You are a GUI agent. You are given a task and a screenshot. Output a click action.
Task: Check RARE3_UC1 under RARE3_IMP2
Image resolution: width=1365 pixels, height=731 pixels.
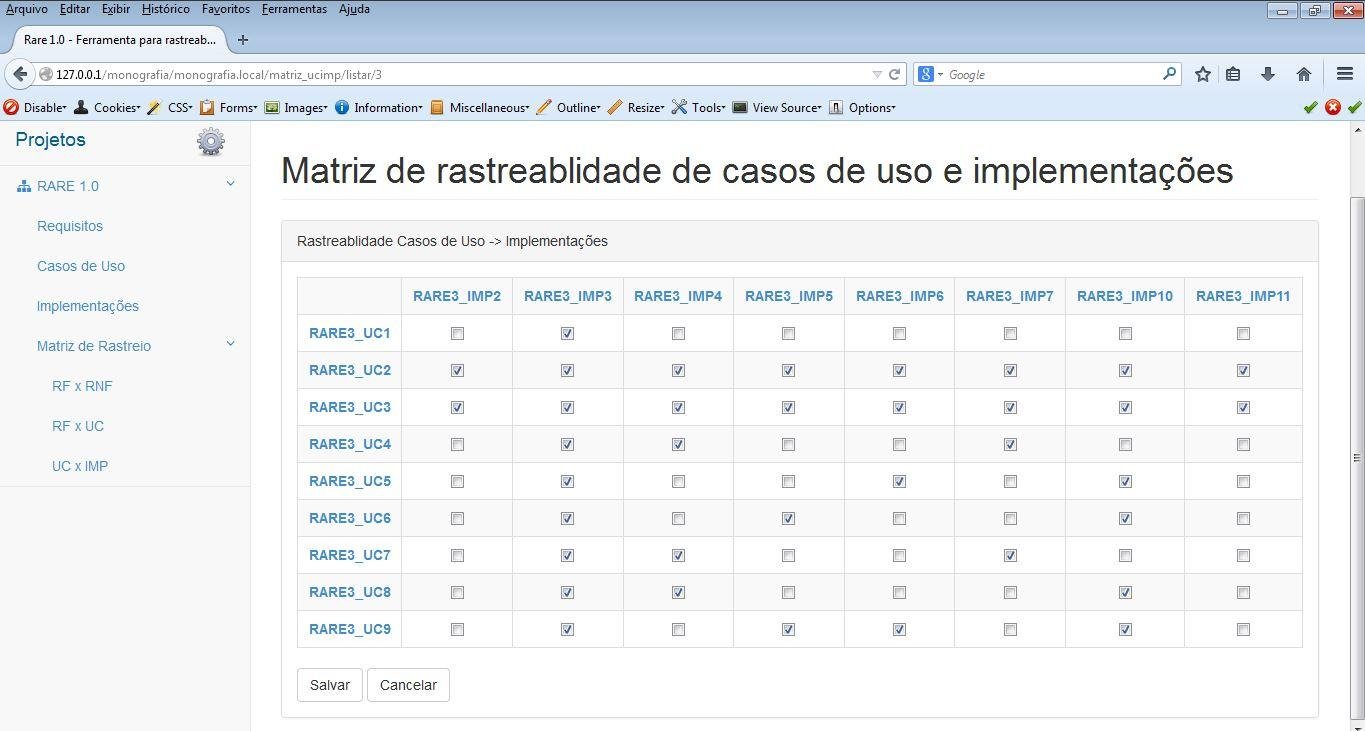coord(457,333)
